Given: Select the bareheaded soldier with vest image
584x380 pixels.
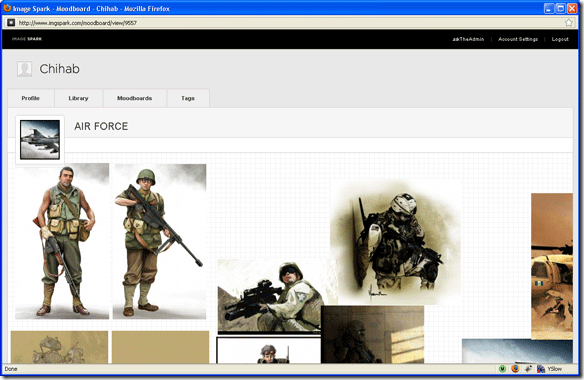Looking at the screenshot, I should 62,241.
